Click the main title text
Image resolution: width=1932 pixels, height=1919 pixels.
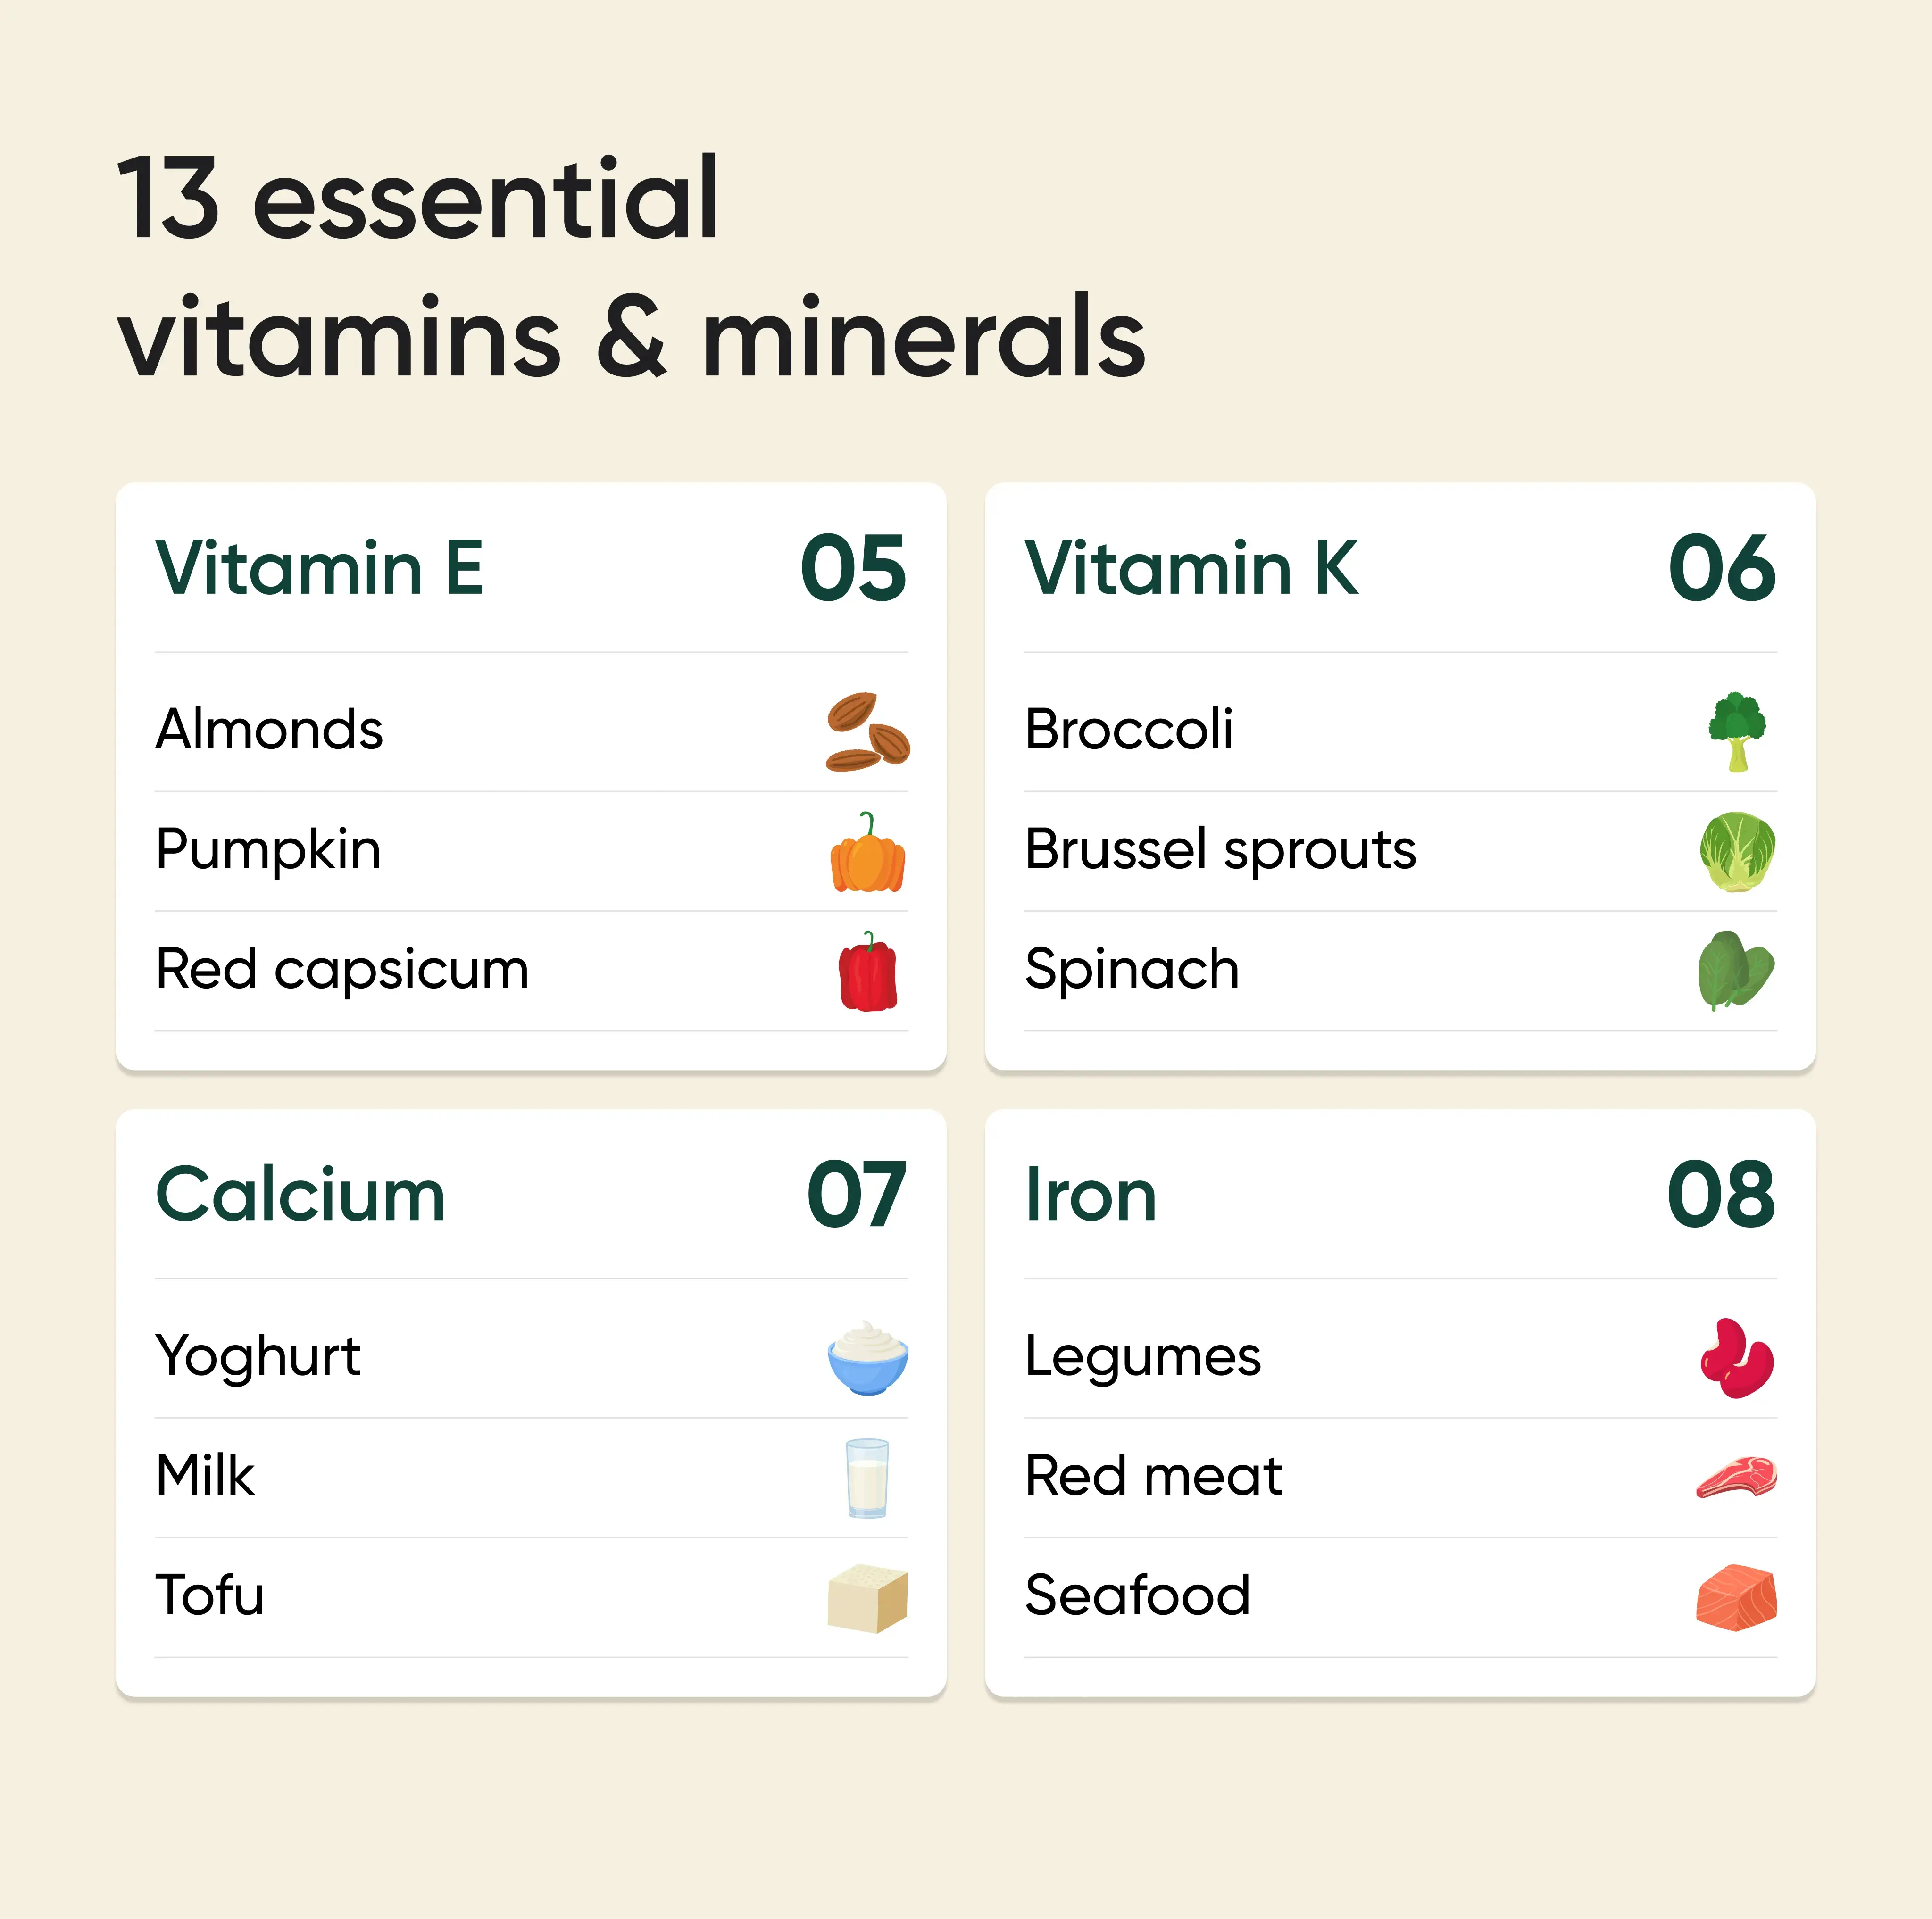coord(630,268)
